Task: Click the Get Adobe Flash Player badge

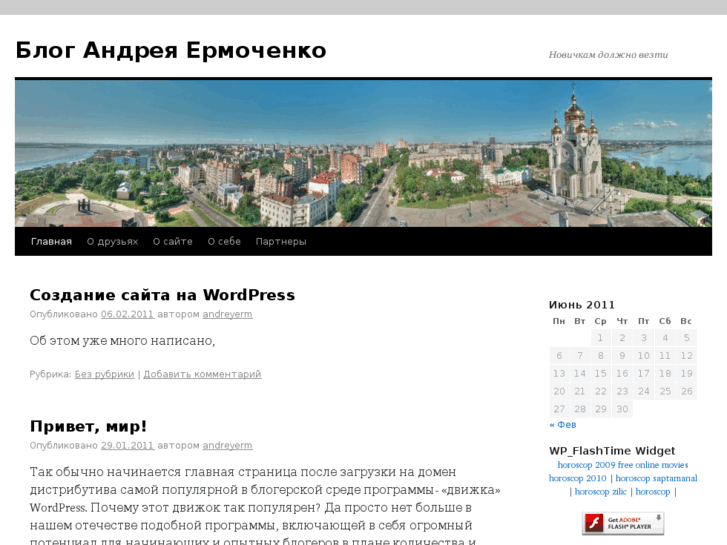Action: pos(623,523)
